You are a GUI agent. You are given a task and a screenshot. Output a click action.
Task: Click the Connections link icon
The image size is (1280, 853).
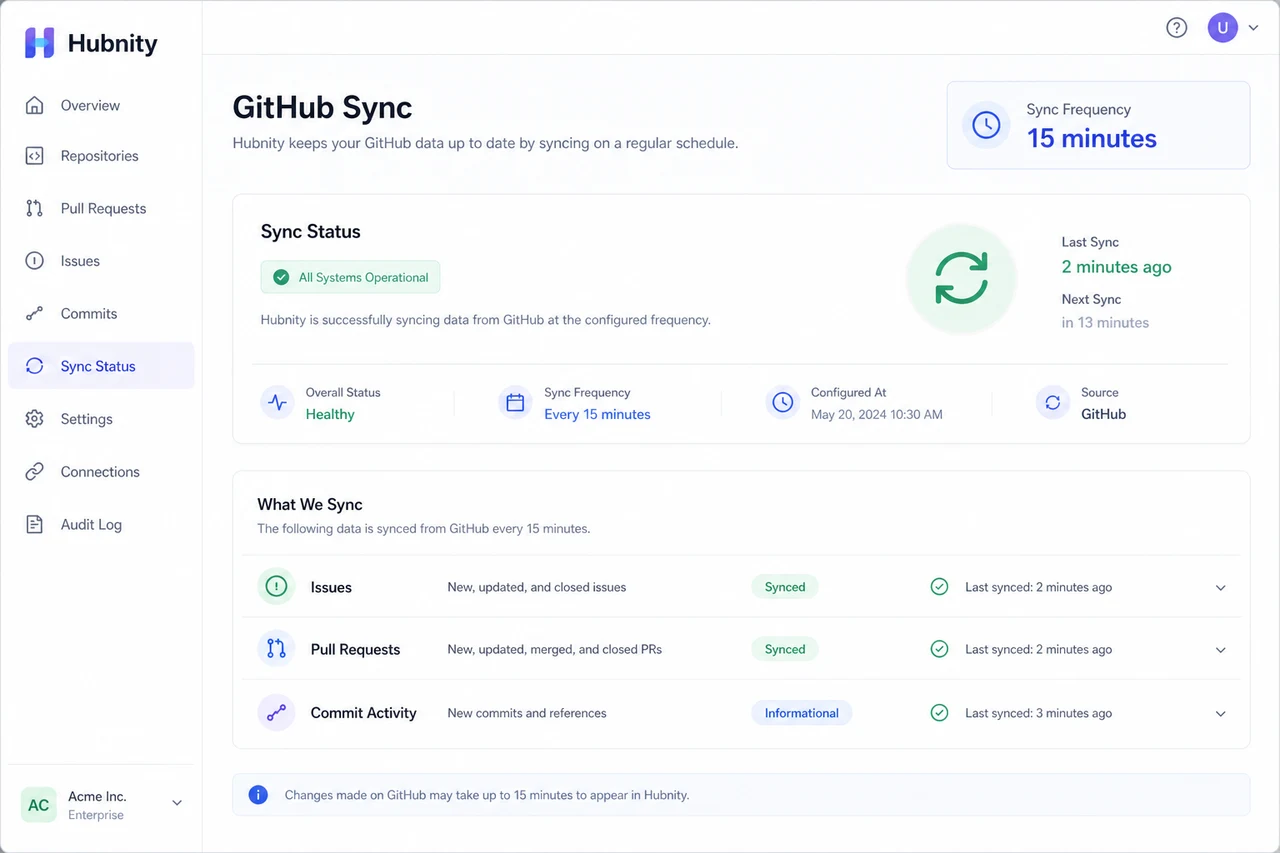(x=34, y=472)
